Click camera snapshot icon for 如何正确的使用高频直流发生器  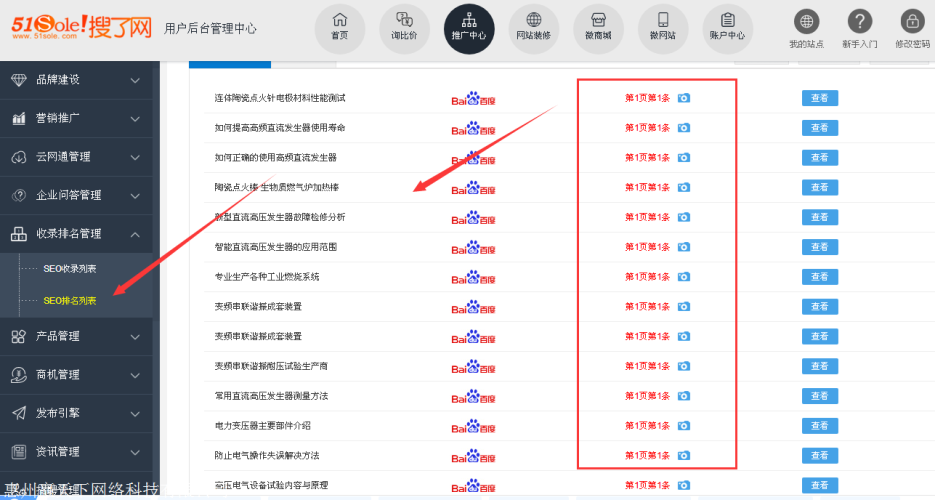pyautogui.click(x=684, y=157)
